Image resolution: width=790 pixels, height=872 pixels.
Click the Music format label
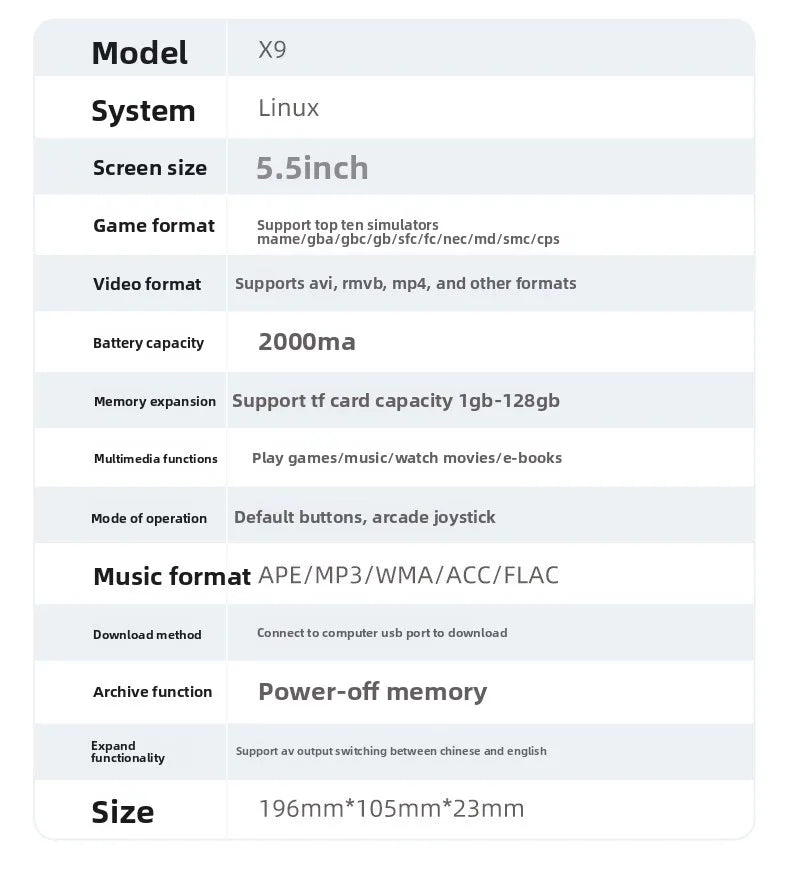[171, 576]
